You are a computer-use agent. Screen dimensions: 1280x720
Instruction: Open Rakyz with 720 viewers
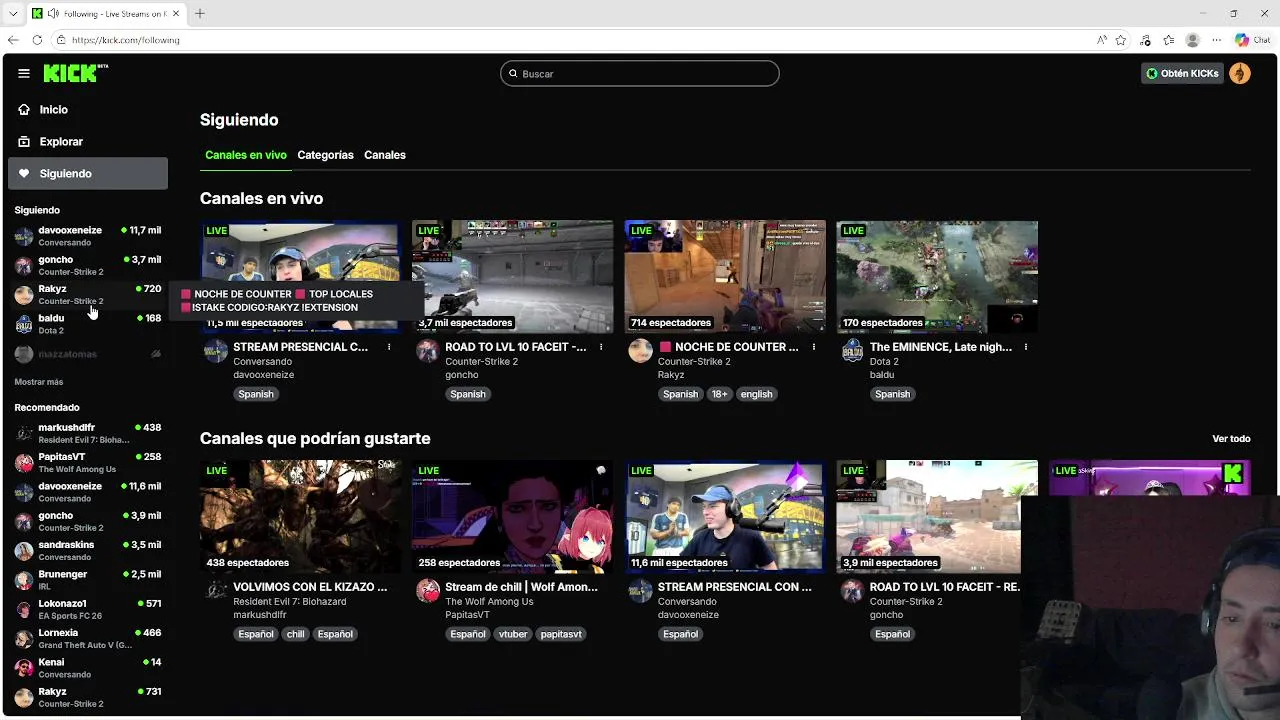point(88,294)
